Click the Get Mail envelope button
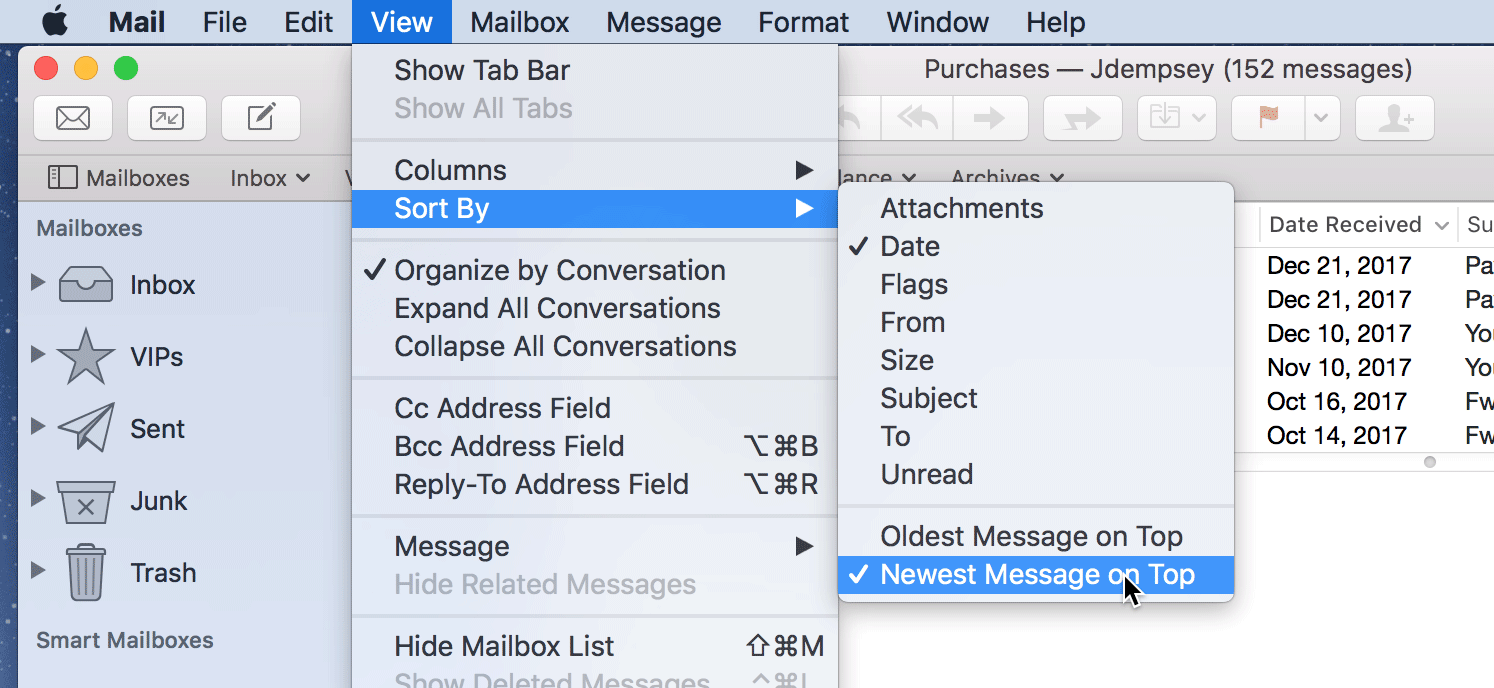 click(x=73, y=118)
